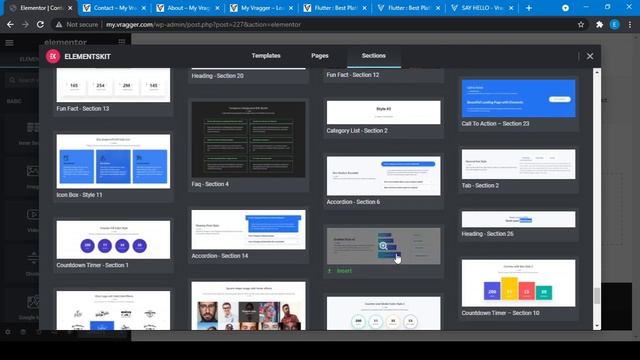Go back in the browser

coord(10,24)
